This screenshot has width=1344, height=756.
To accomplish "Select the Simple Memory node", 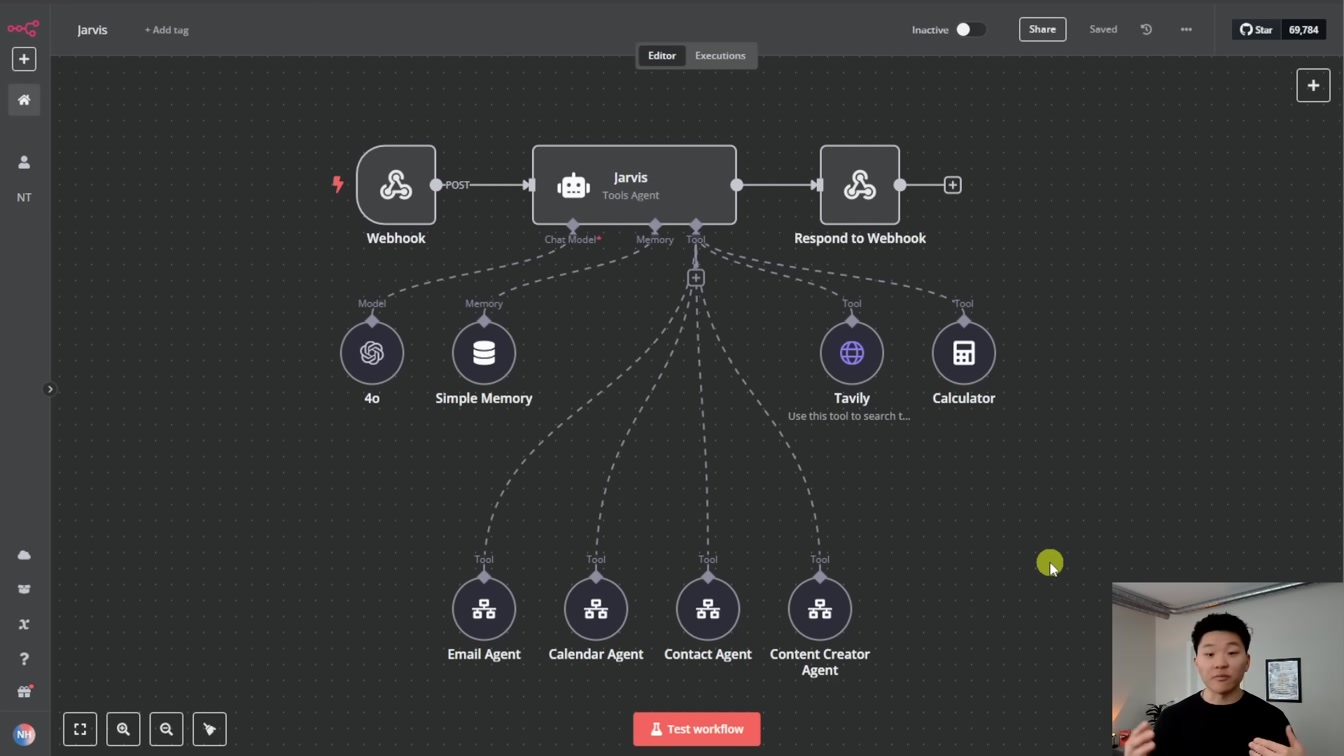I will pos(484,353).
